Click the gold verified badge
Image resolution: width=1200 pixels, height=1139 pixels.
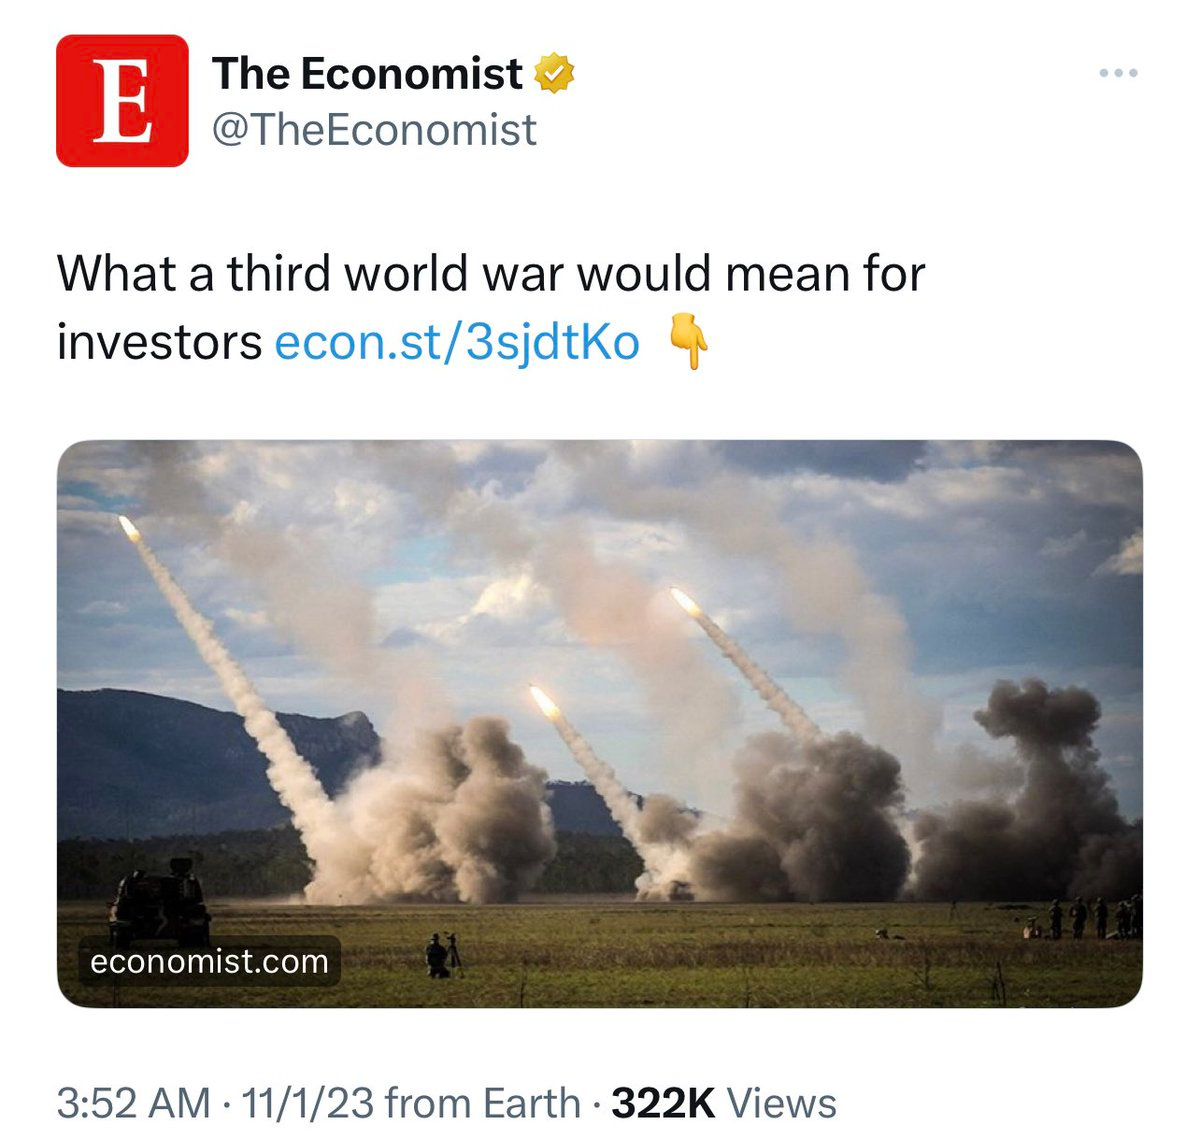click(x=555, y=74)
